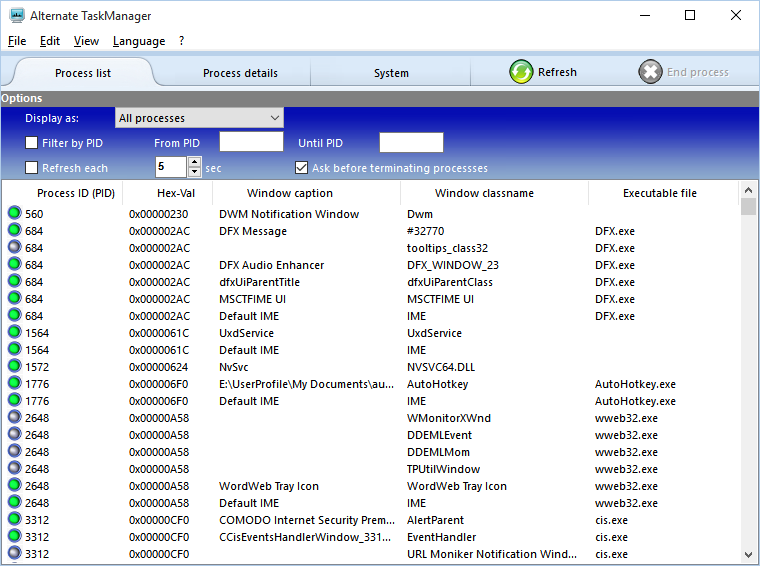The image size is (760, 566).
Task: Select the Process list tab
Action: click(83, 73)
